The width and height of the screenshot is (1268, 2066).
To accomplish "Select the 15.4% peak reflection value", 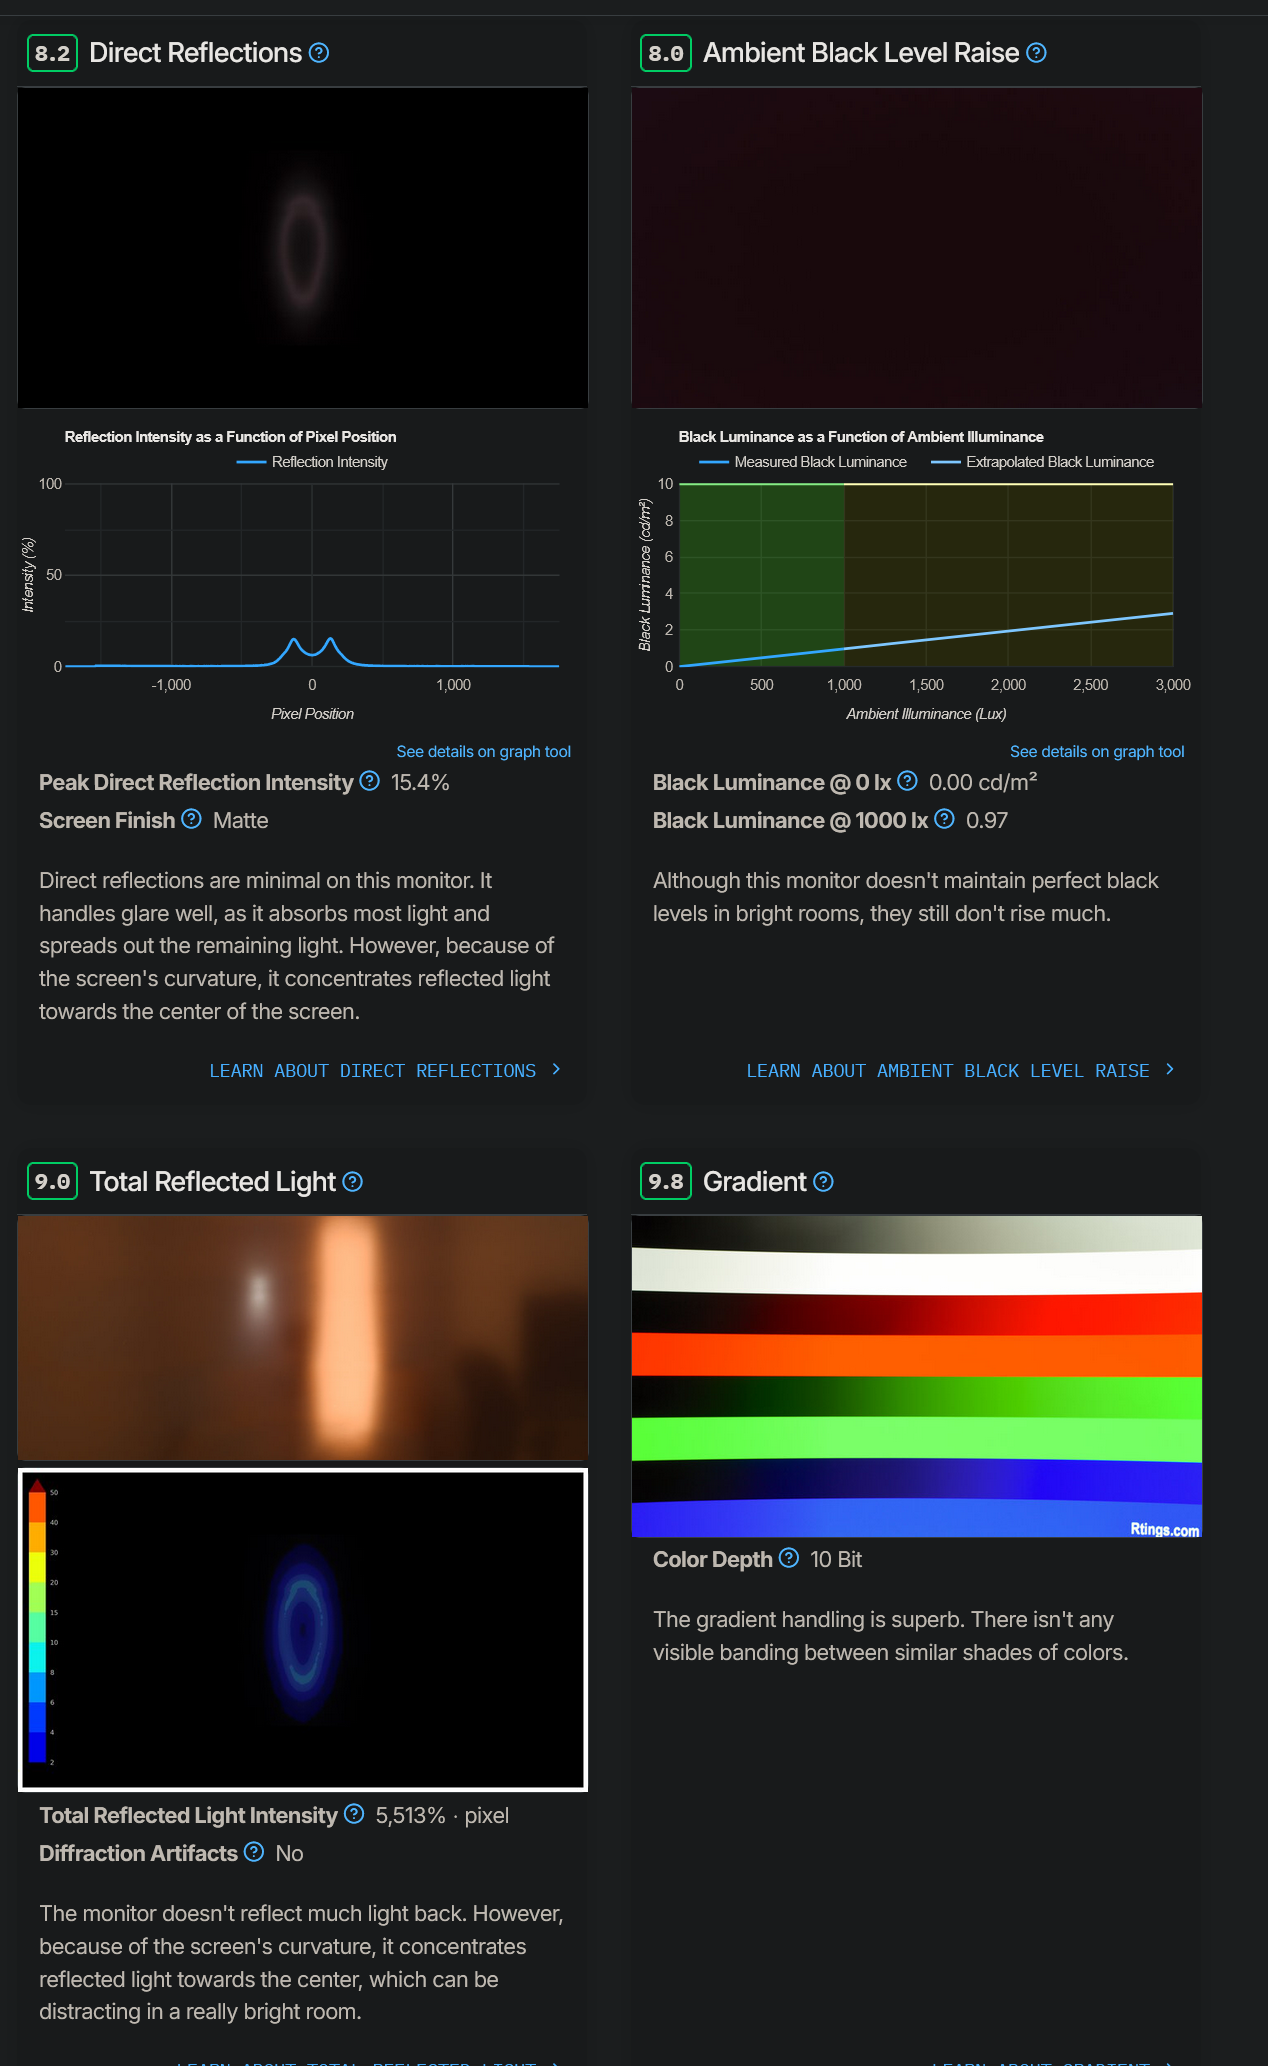I will [x=420, y=782].
